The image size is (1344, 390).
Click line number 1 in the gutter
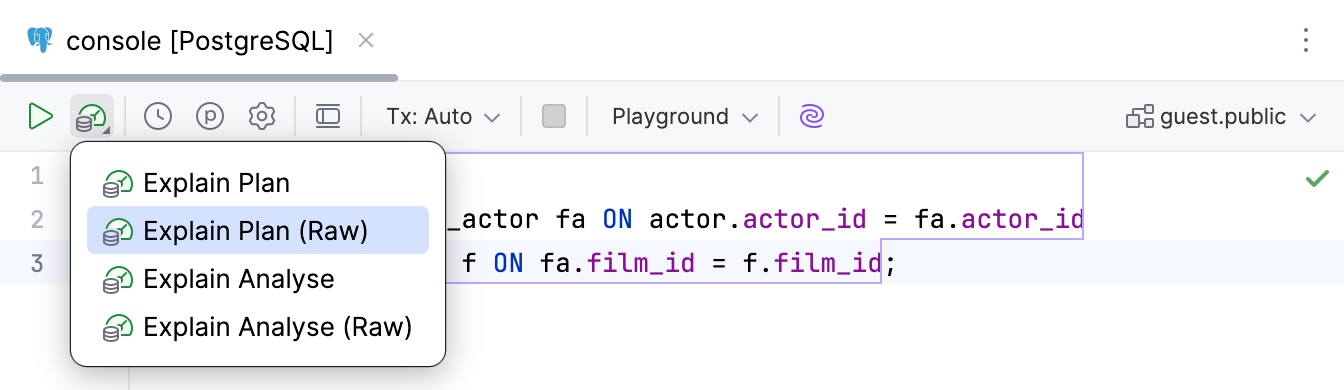pos(37,176)
